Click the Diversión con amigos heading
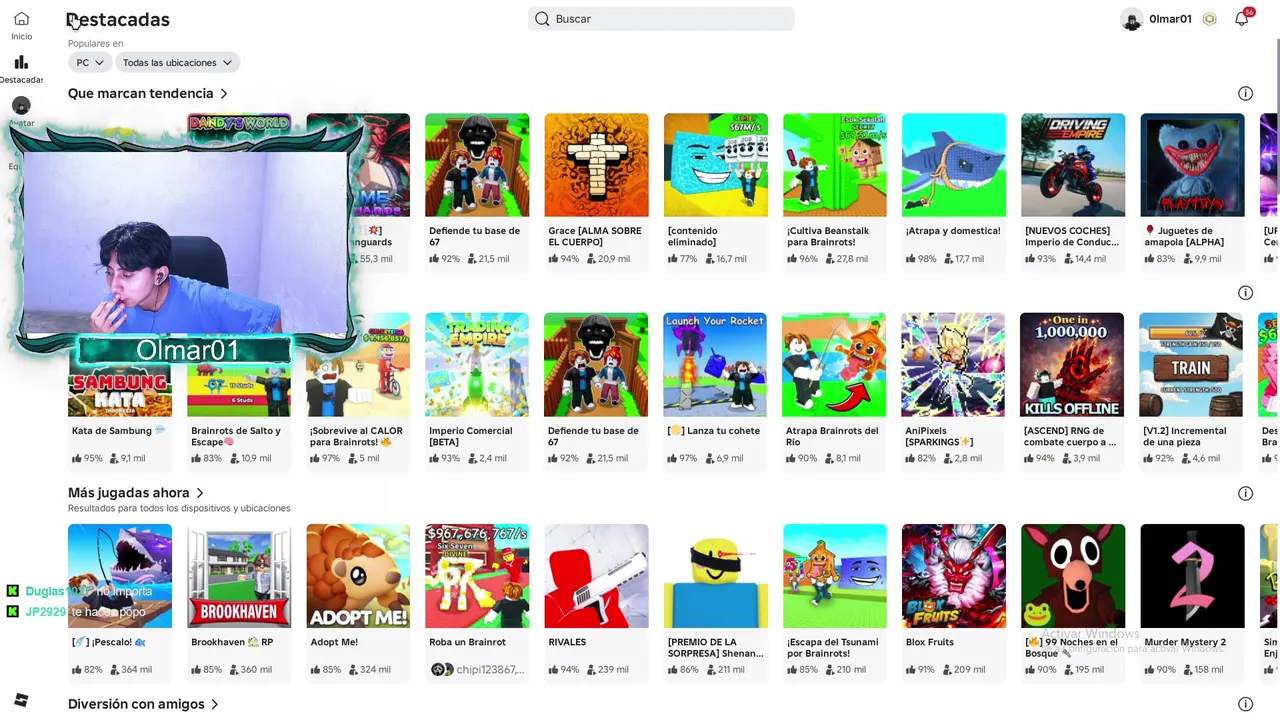Screen dimensions: 1280x720 (x=136, y=704)
